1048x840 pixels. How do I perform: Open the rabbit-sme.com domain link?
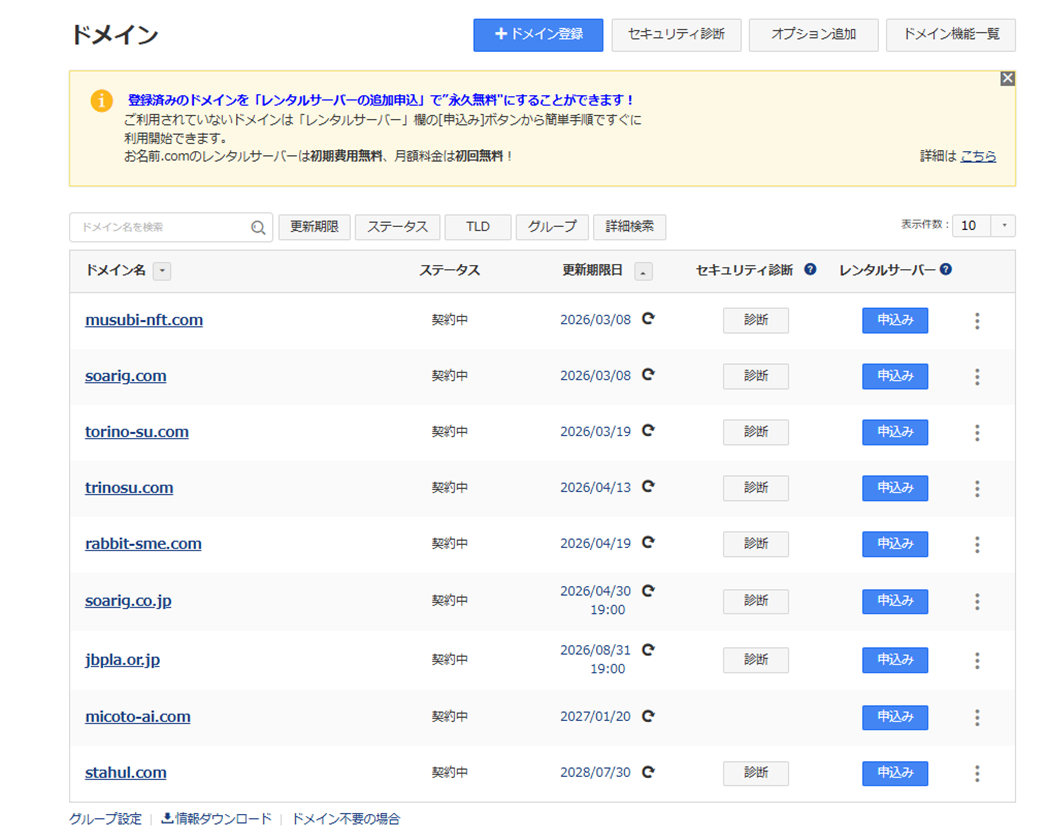143,544
